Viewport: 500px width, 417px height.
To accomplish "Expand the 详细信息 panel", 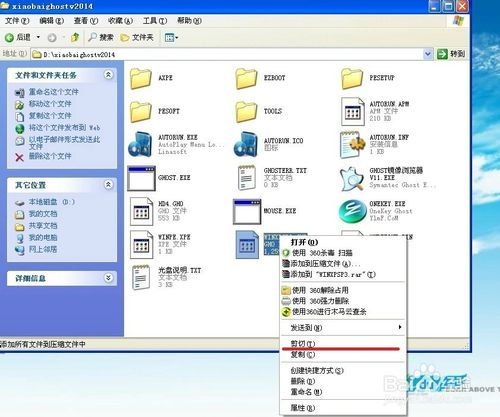I will pos(108,278).
